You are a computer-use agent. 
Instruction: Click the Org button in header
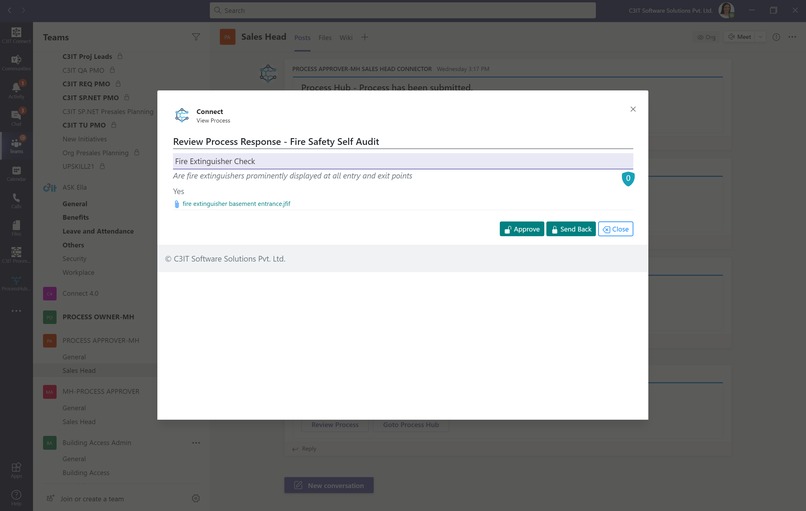coord(706,37)
